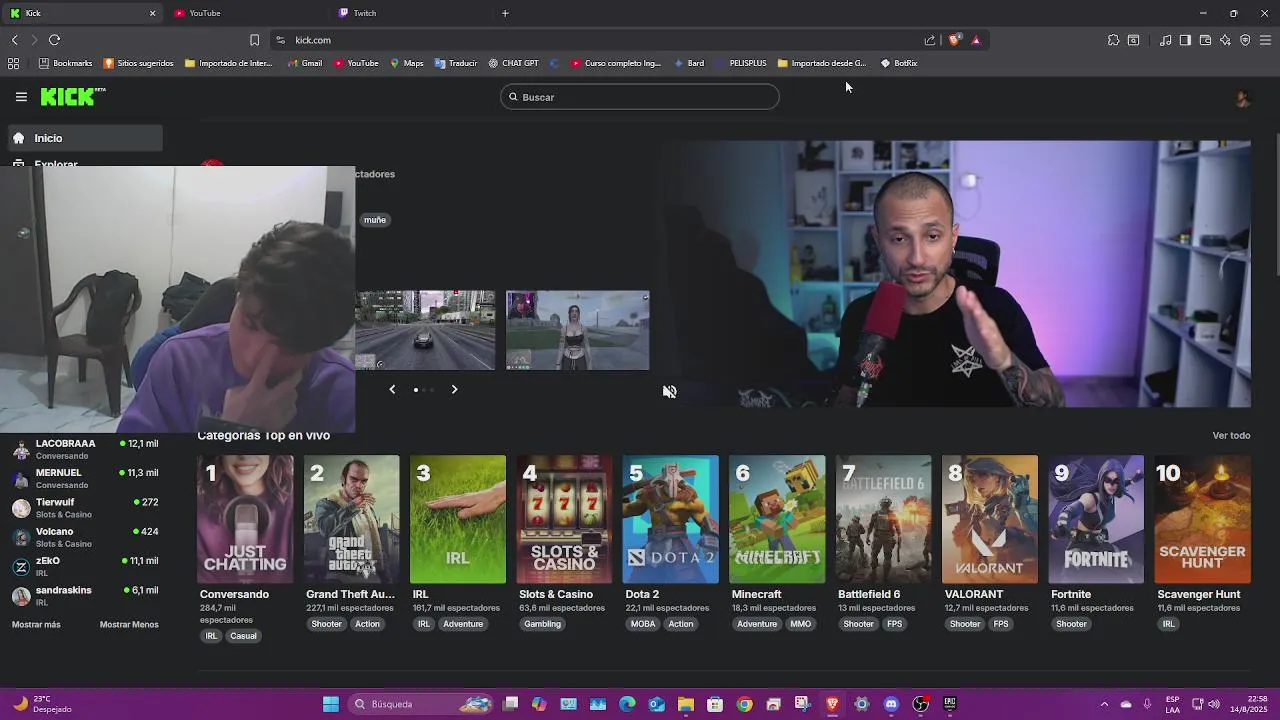
Task: Close the Kick tab
Action: point(152,13)
